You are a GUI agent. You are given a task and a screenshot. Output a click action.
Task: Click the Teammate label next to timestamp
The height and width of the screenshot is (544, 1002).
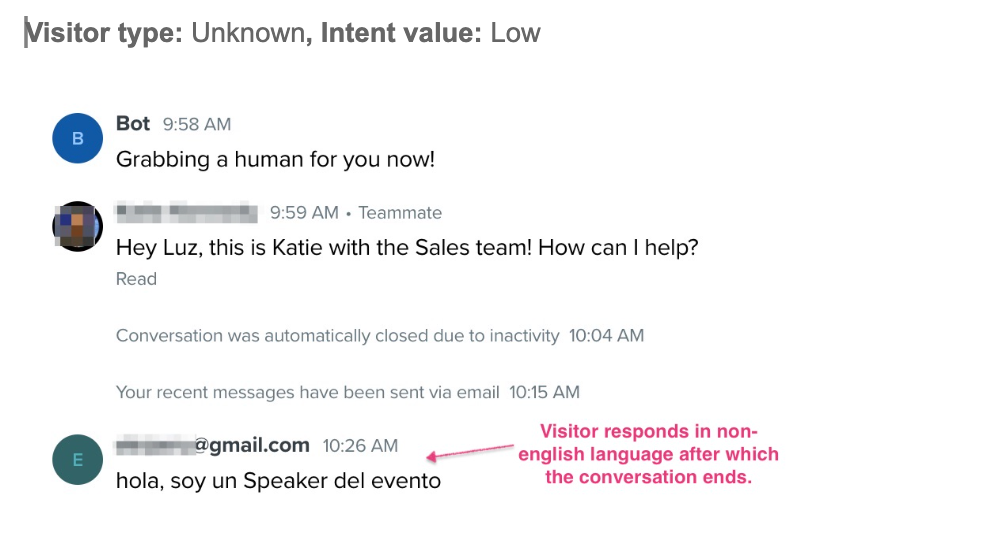pyautogui.click(x=400, y=212)
